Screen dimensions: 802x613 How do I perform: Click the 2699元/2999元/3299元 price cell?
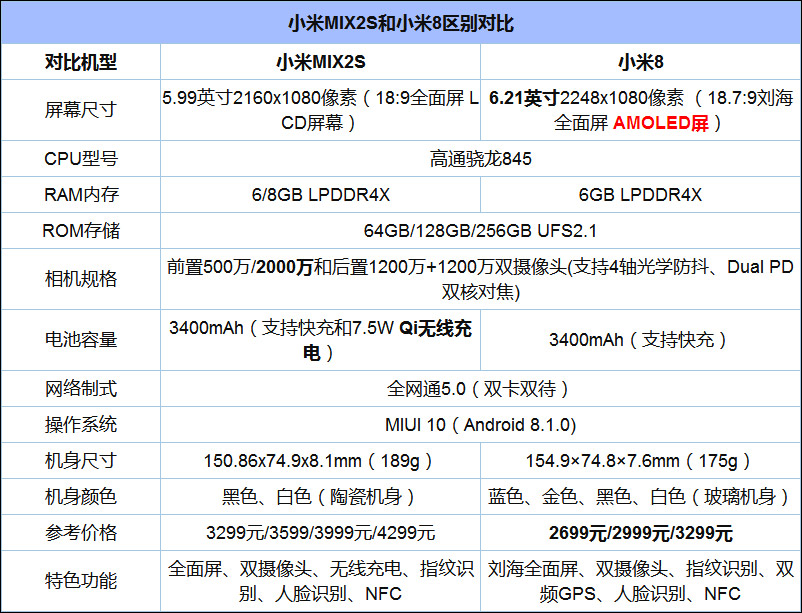(640, 533)
